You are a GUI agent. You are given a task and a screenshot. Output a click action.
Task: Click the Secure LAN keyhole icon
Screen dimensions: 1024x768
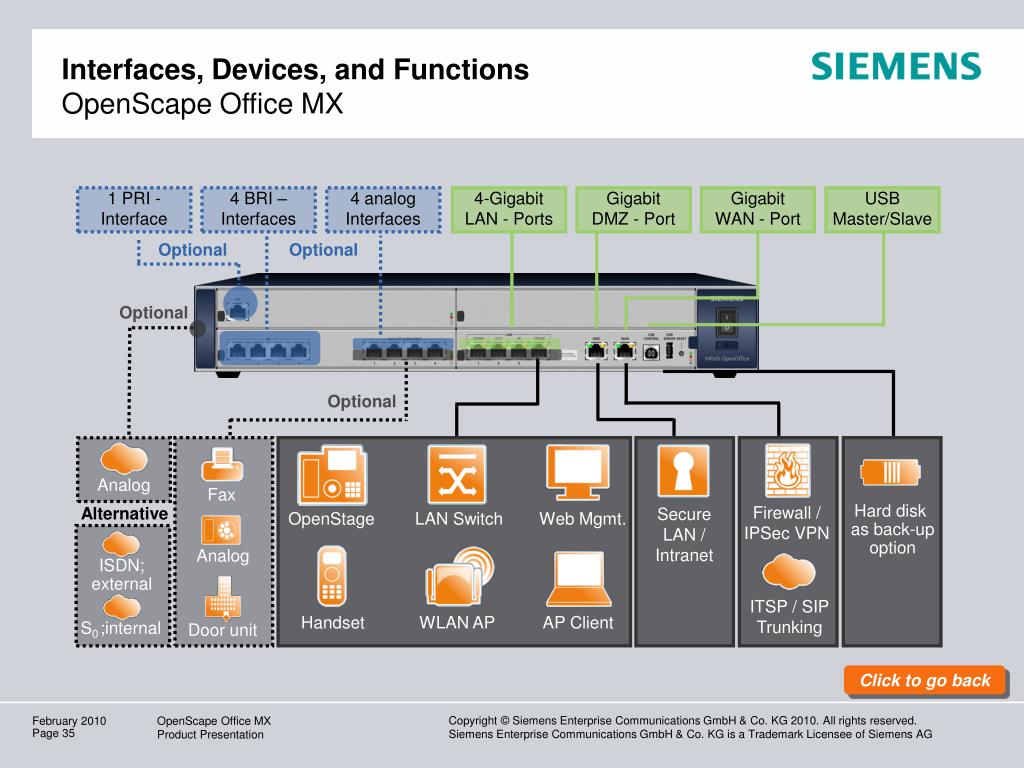coord(683,472)
